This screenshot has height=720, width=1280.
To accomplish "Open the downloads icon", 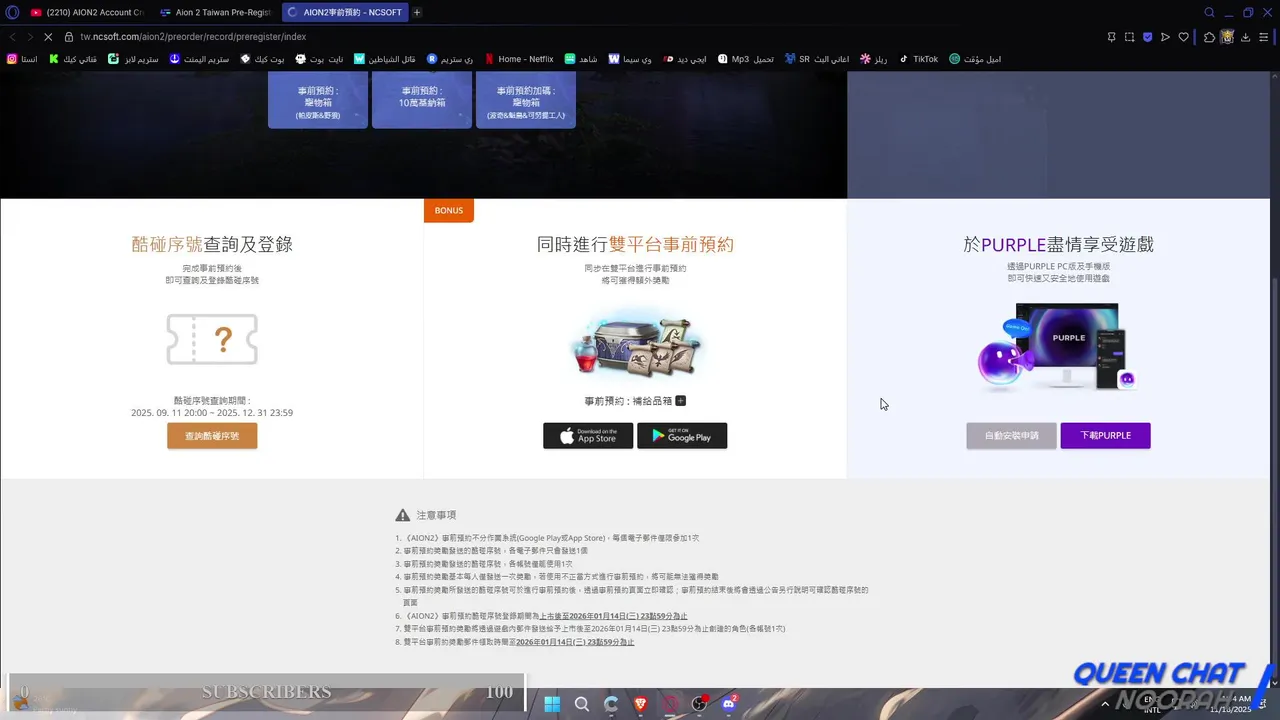I will (1245, 37).
